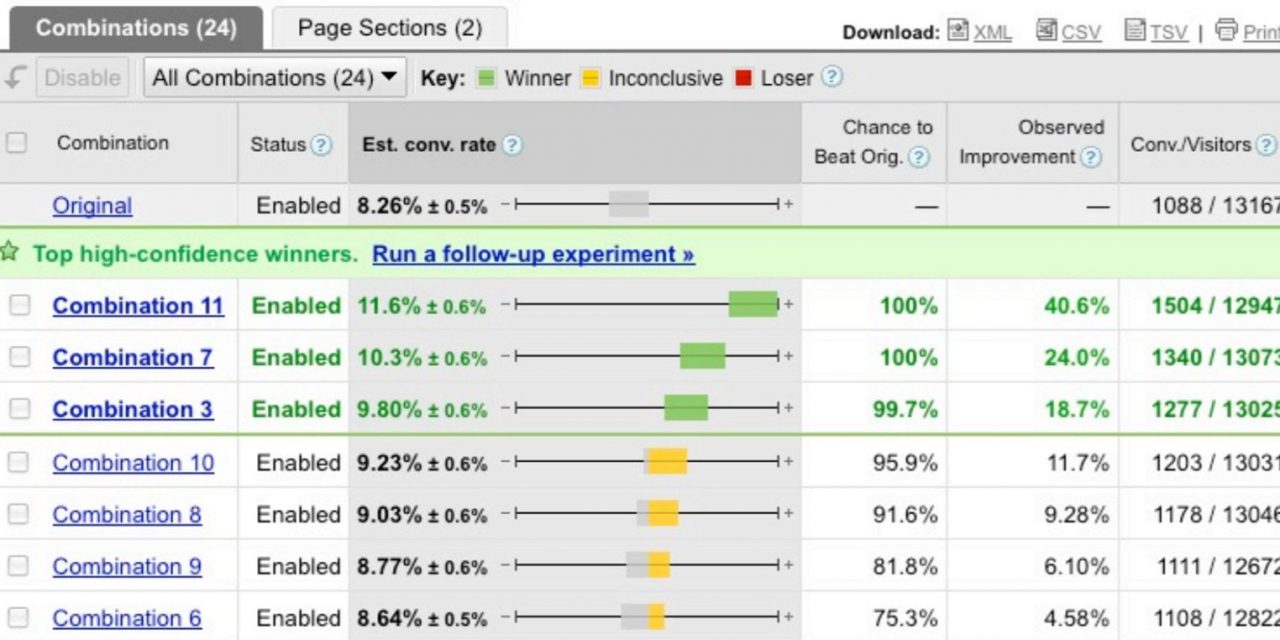
Task: Select the Combinations (24) tab
Action: coord(135,28)
